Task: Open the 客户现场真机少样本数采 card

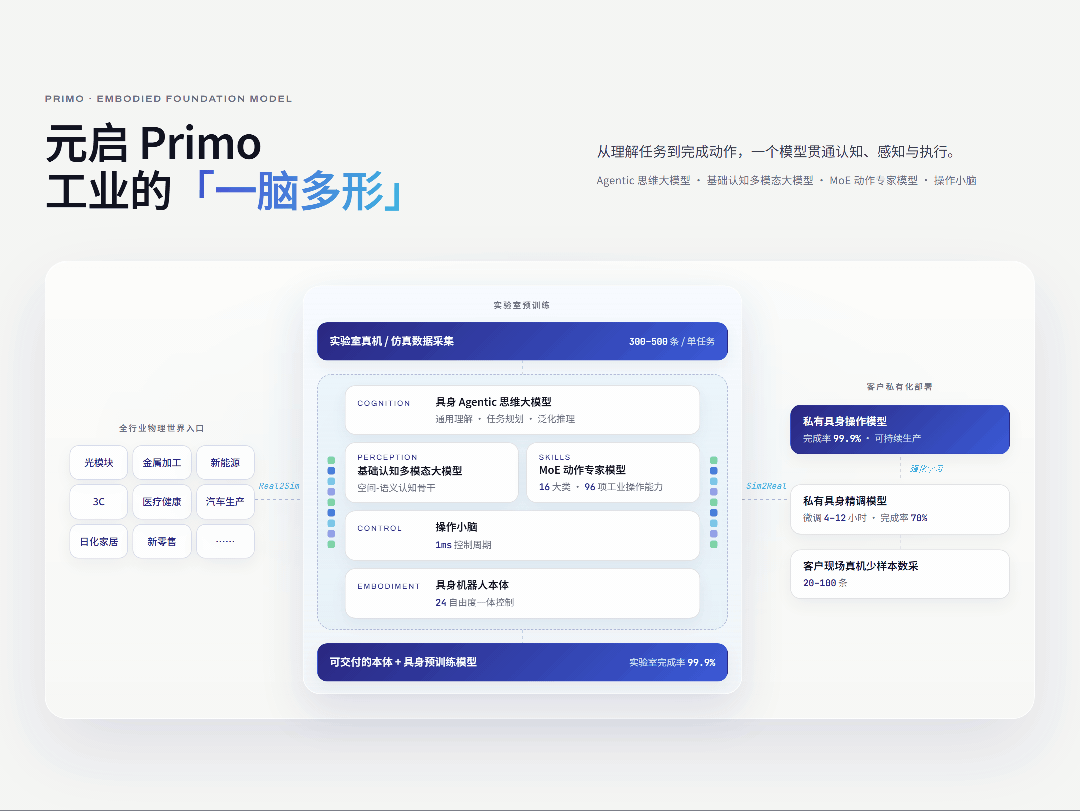Action: (900, 574)
